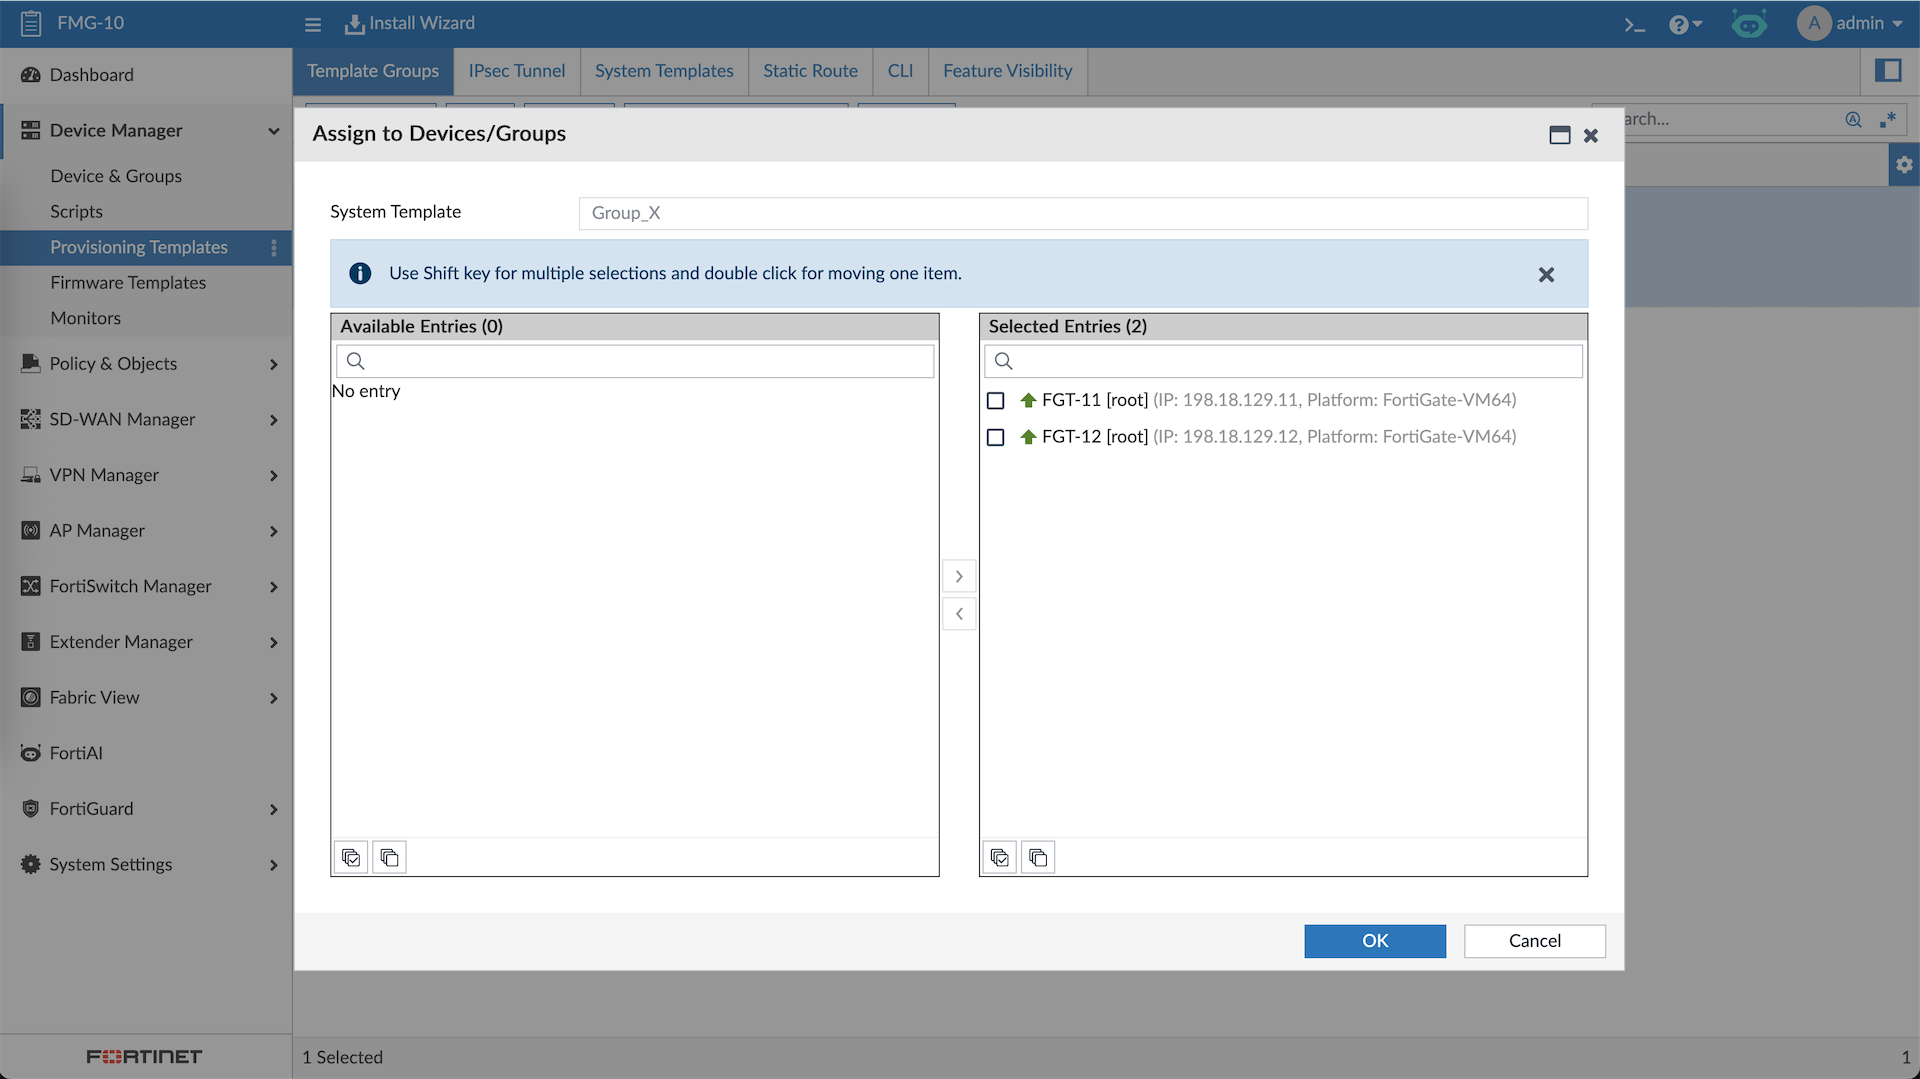Toggle the hamburger sidebar menu icon
1920x1079 pixels.
tap(313, 24)
